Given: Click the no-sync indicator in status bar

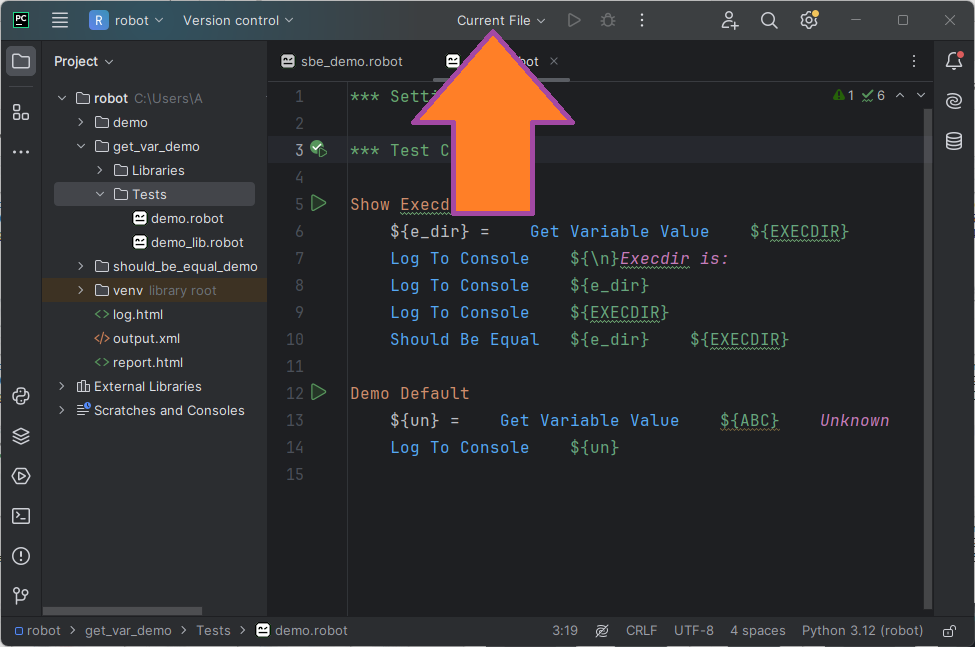Looking at the screenshot, I should coord(601,631).
